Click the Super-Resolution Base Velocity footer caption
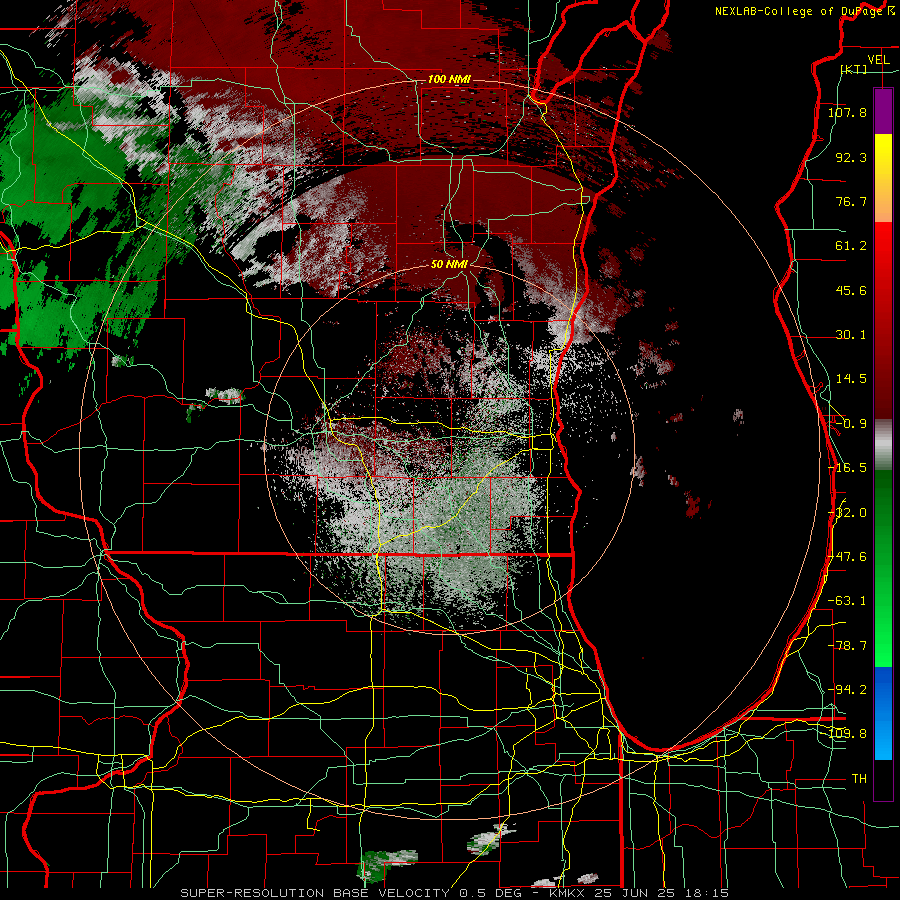 (x=454, y=893)
